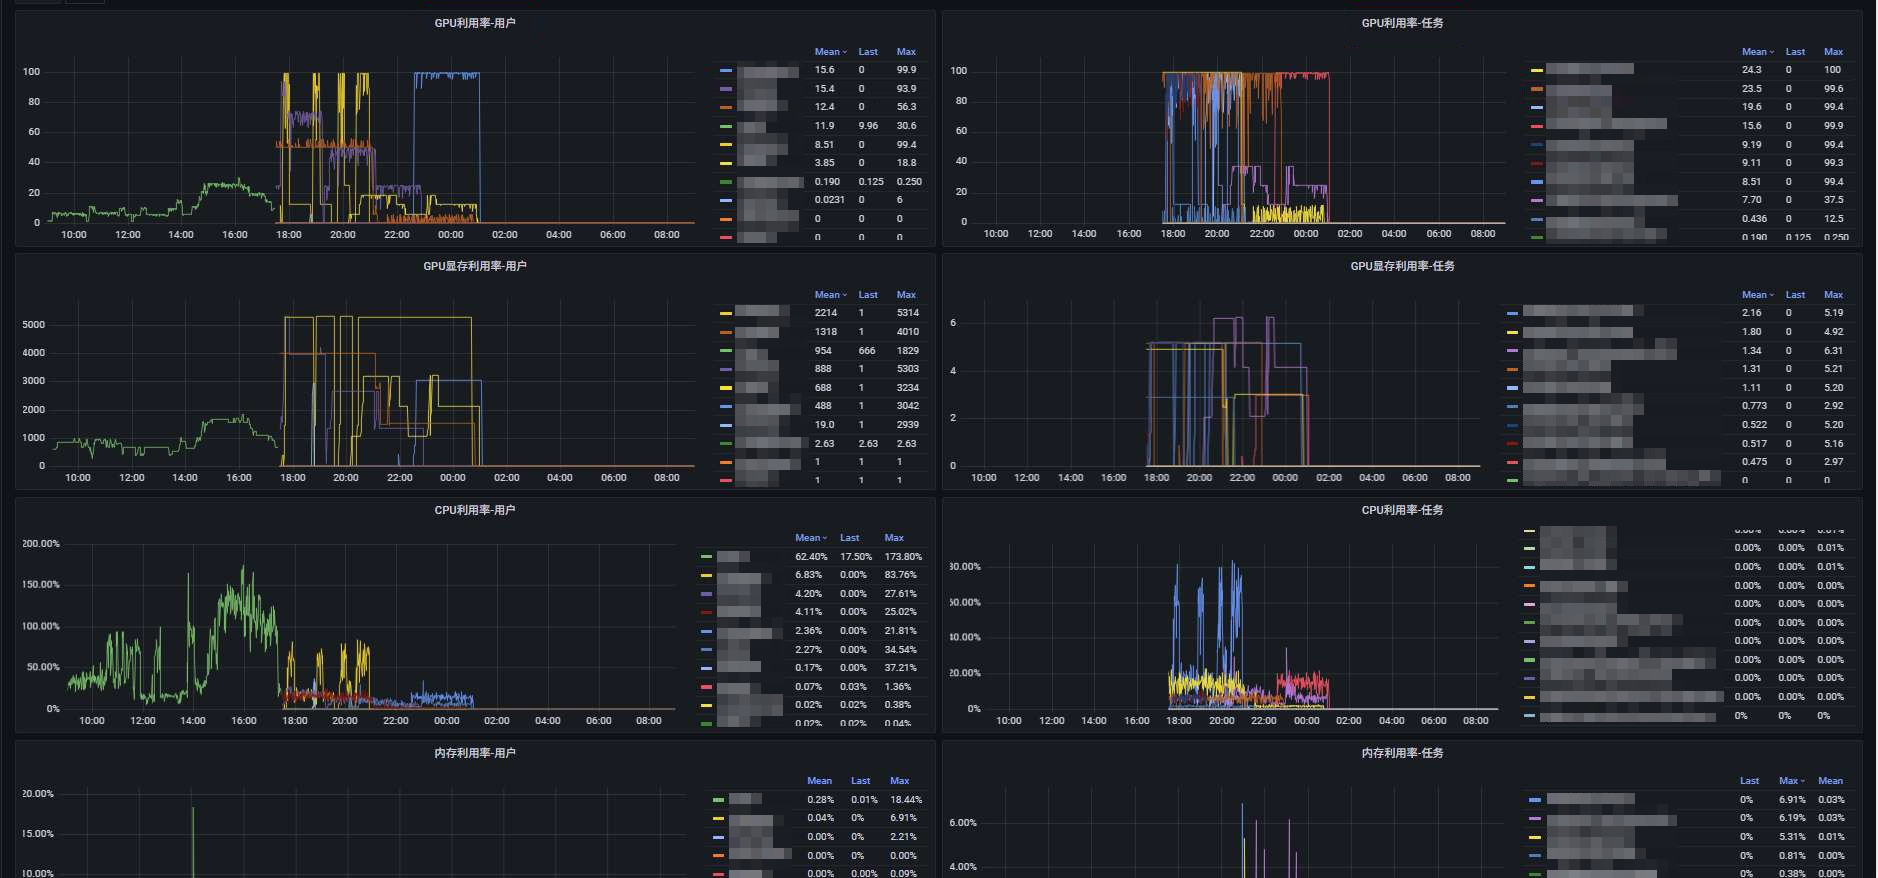Sort 内存利用率-任务 legend by Max column
Screen dimensions: 1878x878
pos(1789,781)
